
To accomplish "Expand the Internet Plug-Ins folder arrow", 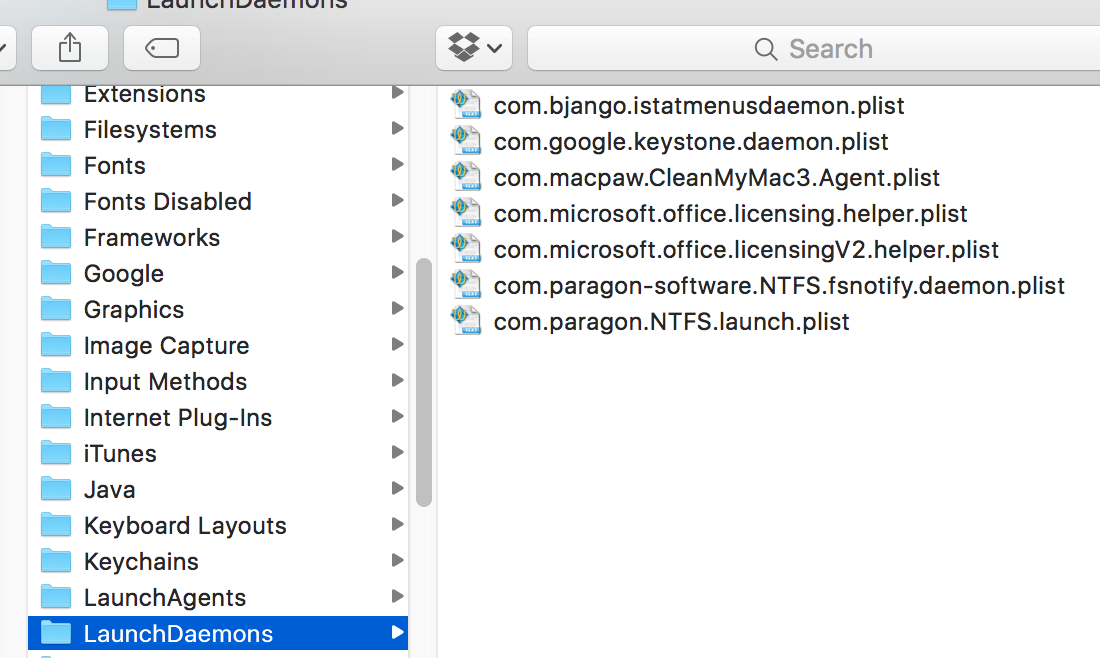I will [397, 417].
